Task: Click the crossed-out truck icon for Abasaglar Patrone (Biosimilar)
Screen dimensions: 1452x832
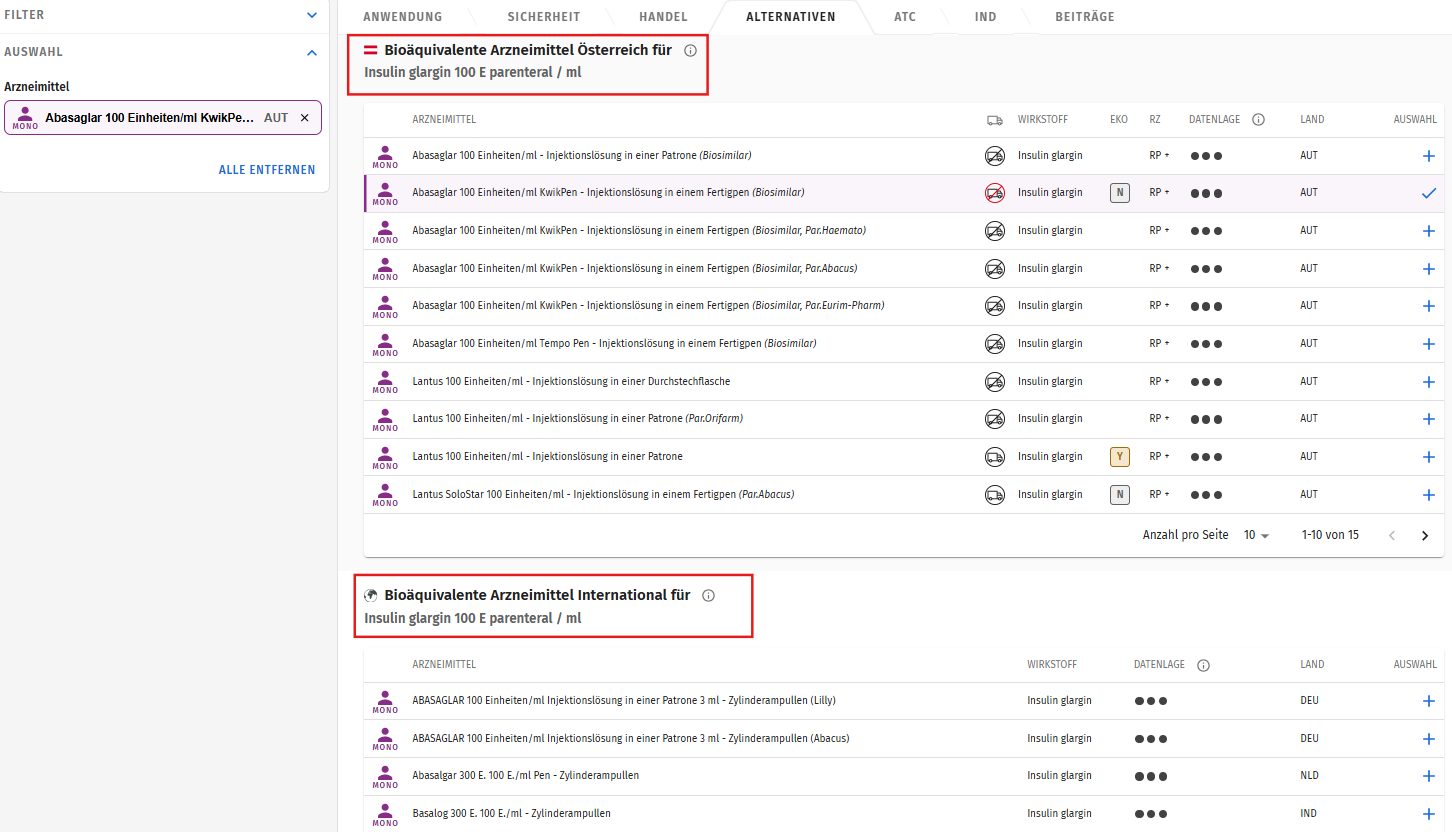Action: (994, 156)
